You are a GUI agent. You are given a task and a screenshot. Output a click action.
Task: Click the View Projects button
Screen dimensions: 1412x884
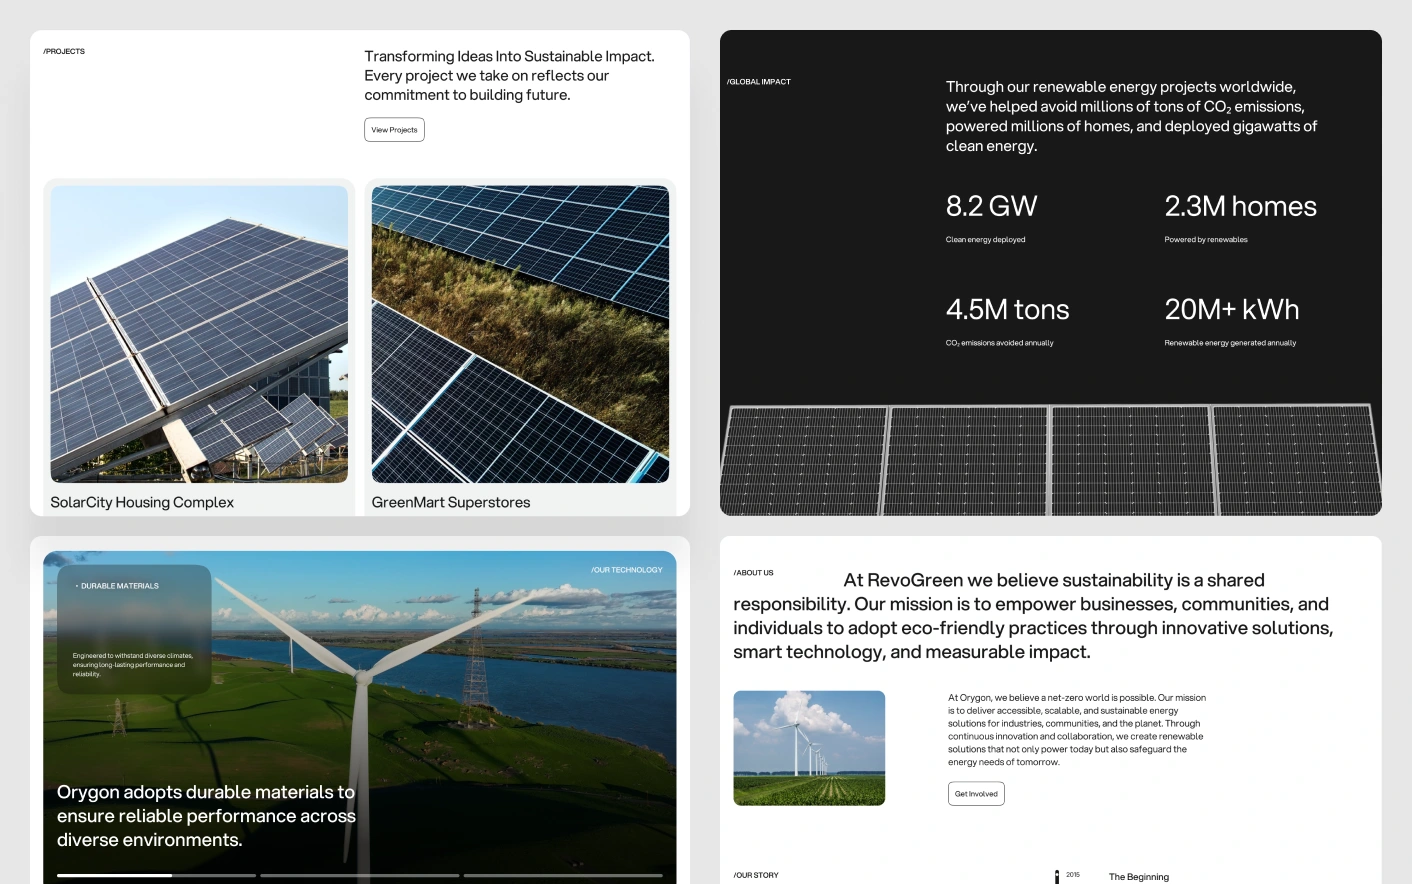394,130
